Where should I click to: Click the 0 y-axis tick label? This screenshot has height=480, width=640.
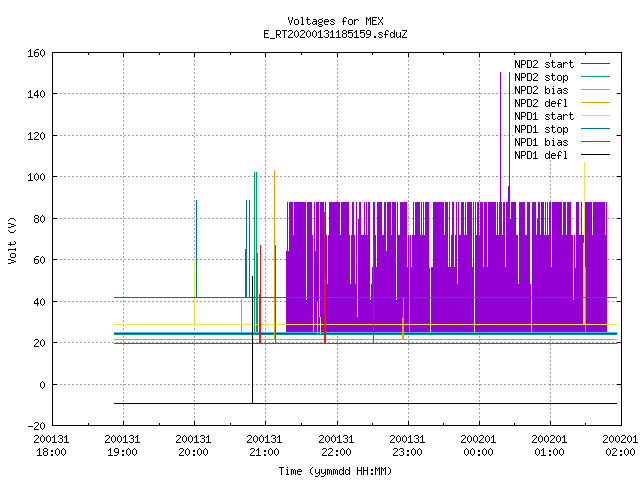(x=42, y=385)
